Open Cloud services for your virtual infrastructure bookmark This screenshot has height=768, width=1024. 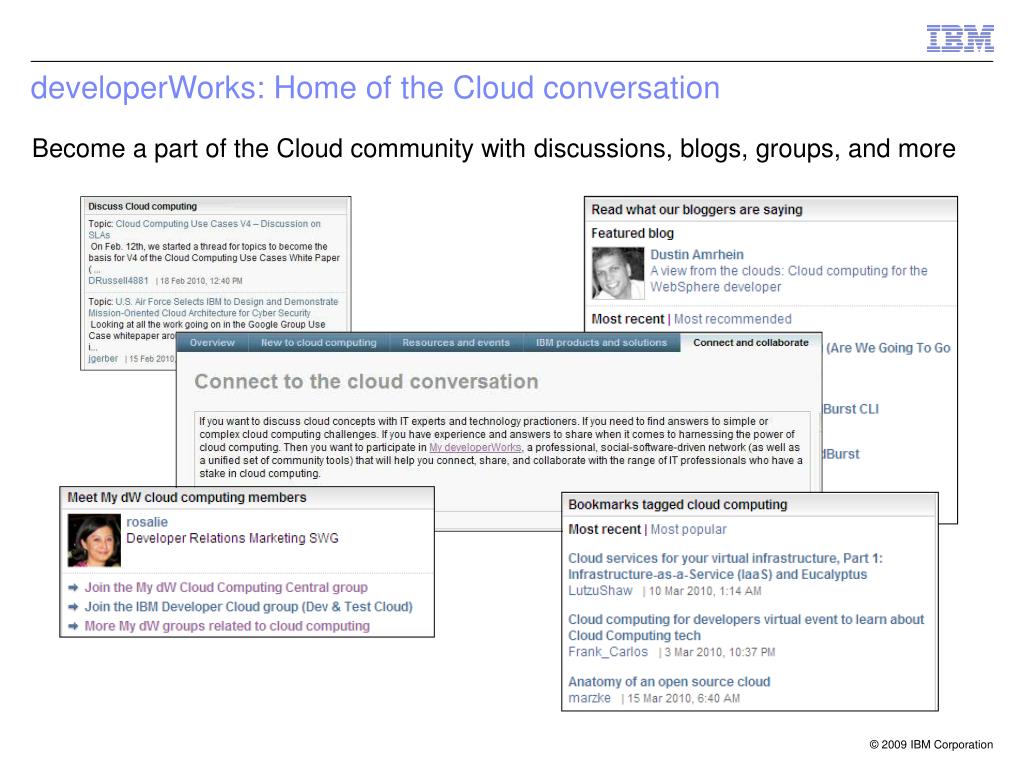coord(726,566)
